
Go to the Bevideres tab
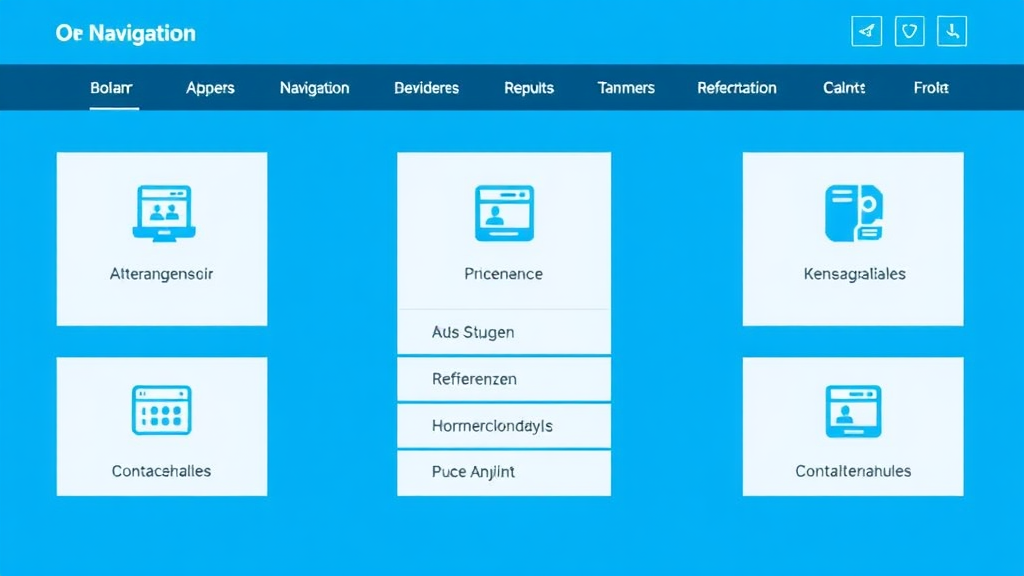[427, 88]
